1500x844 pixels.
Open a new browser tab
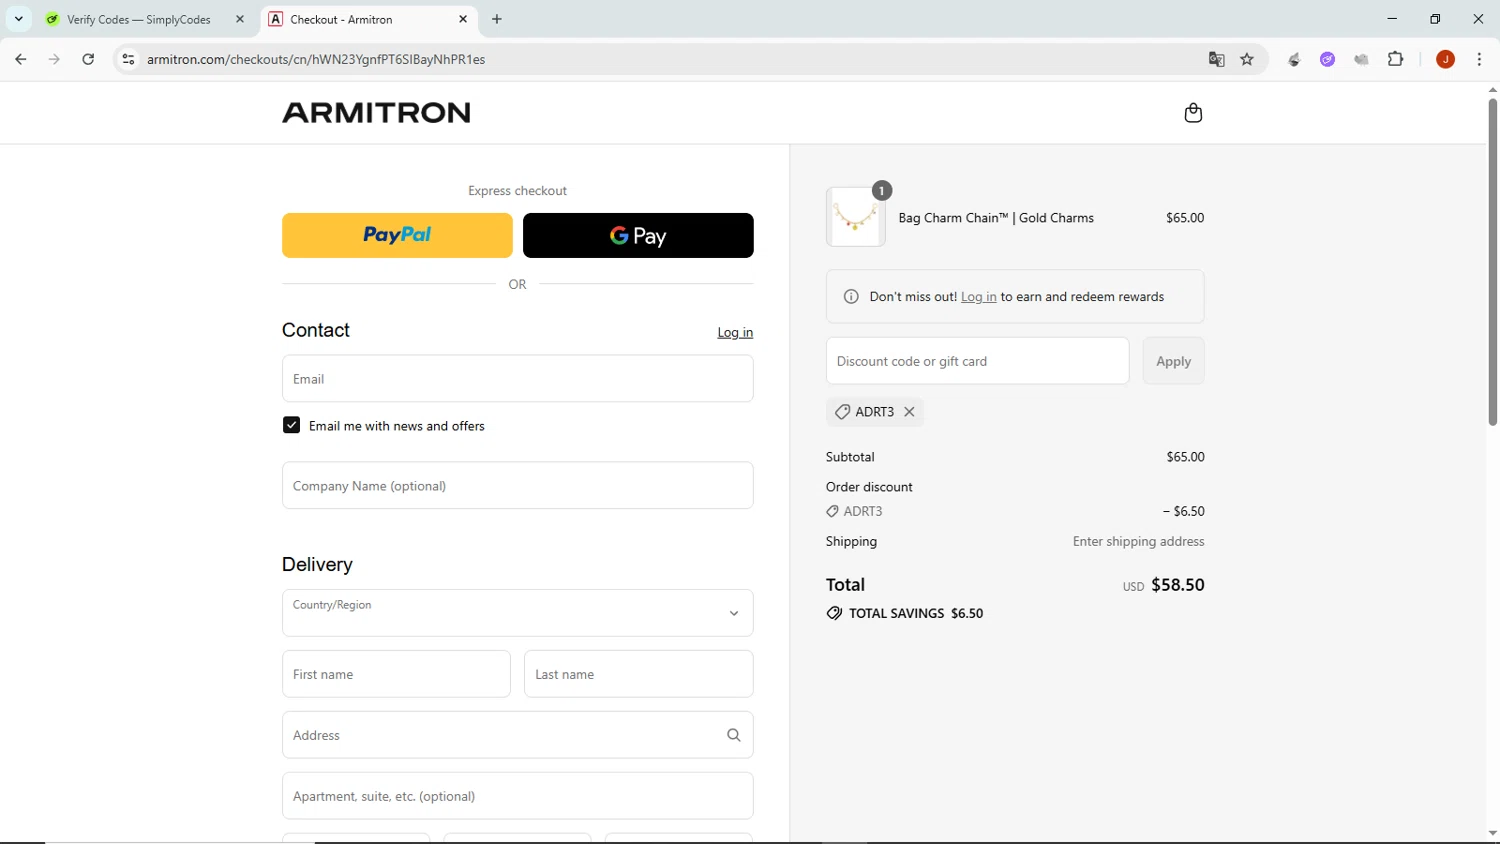pos(497,19)
